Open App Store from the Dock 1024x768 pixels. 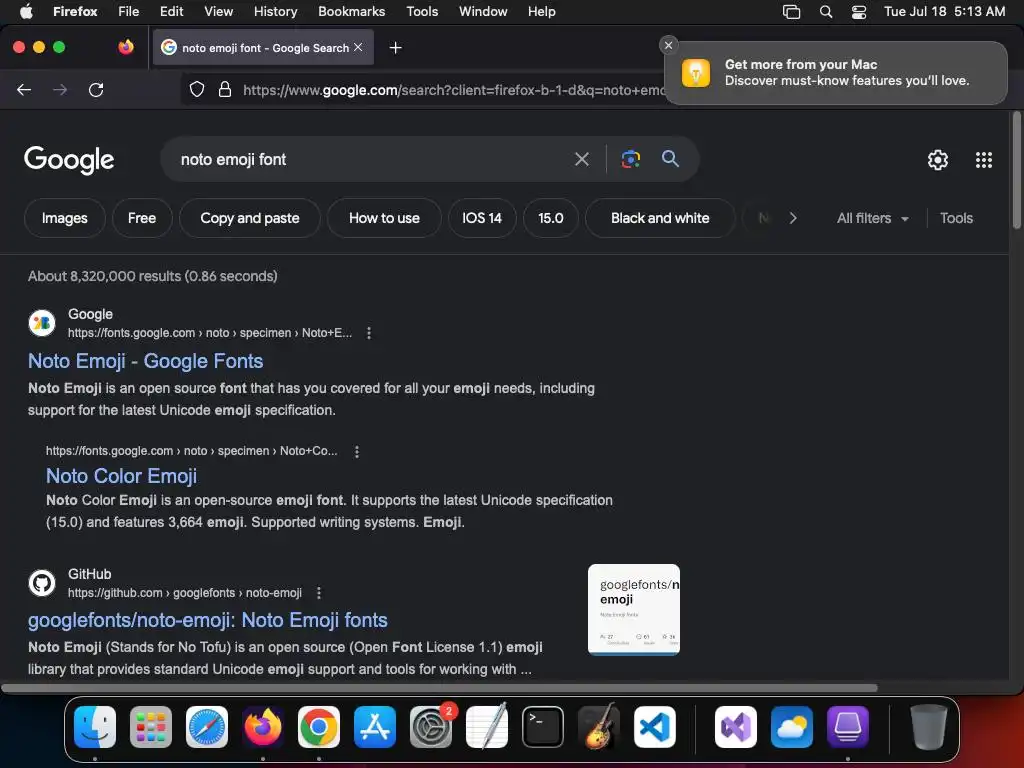click(375, 727)
